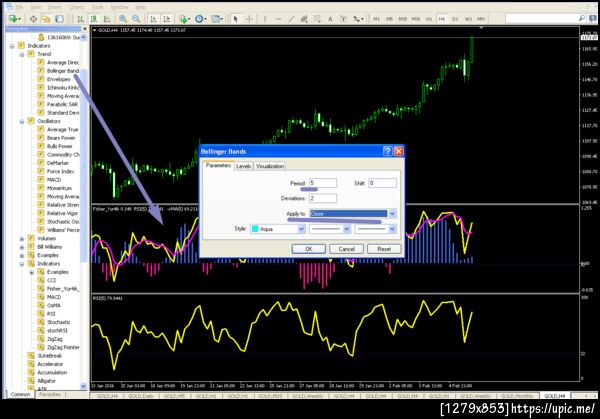Screen dimensions: 600x419
Task: Open the Charts menu
Action: (77, 7)
